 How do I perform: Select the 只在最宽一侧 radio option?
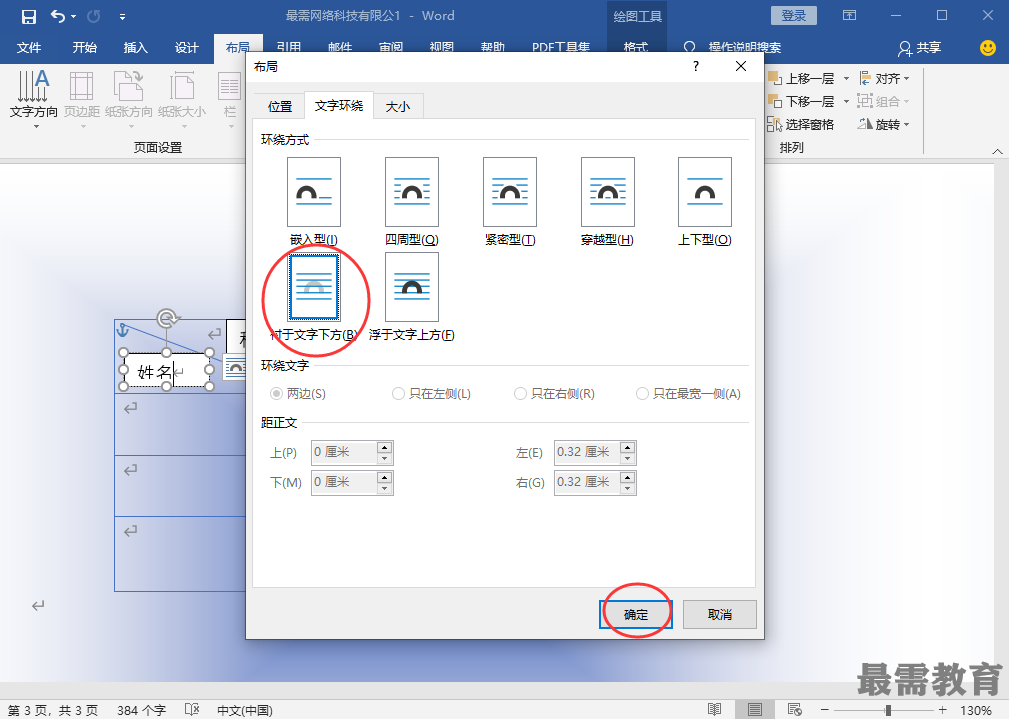689,393
